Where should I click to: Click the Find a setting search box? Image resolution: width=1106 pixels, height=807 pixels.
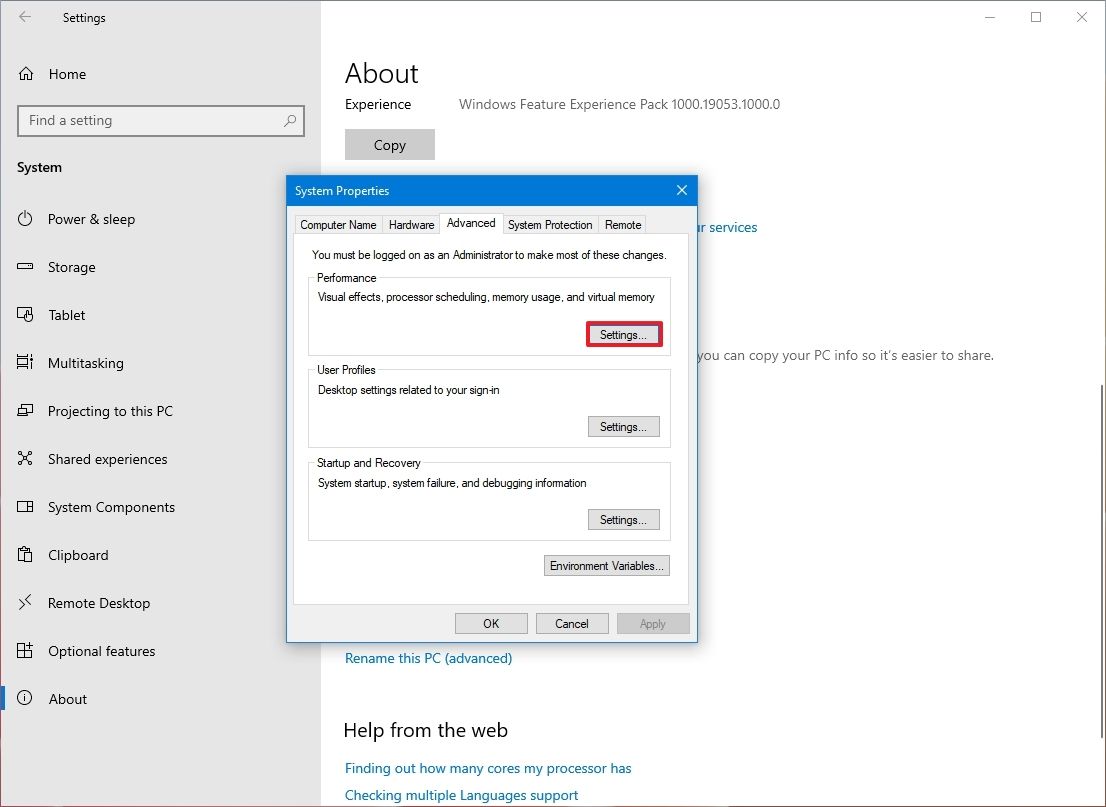pyautogui.click(x=160, y=120)
